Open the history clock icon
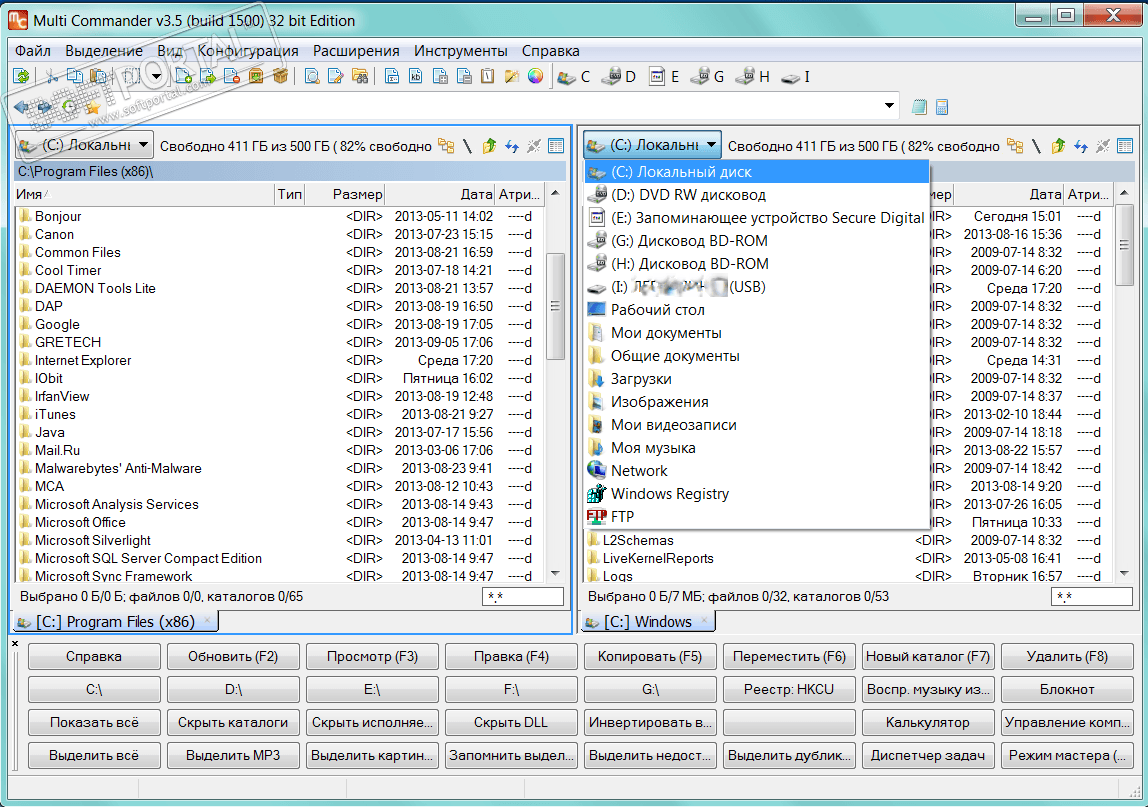The height and width of the screenshot is (807, 1148). (69, 108)
